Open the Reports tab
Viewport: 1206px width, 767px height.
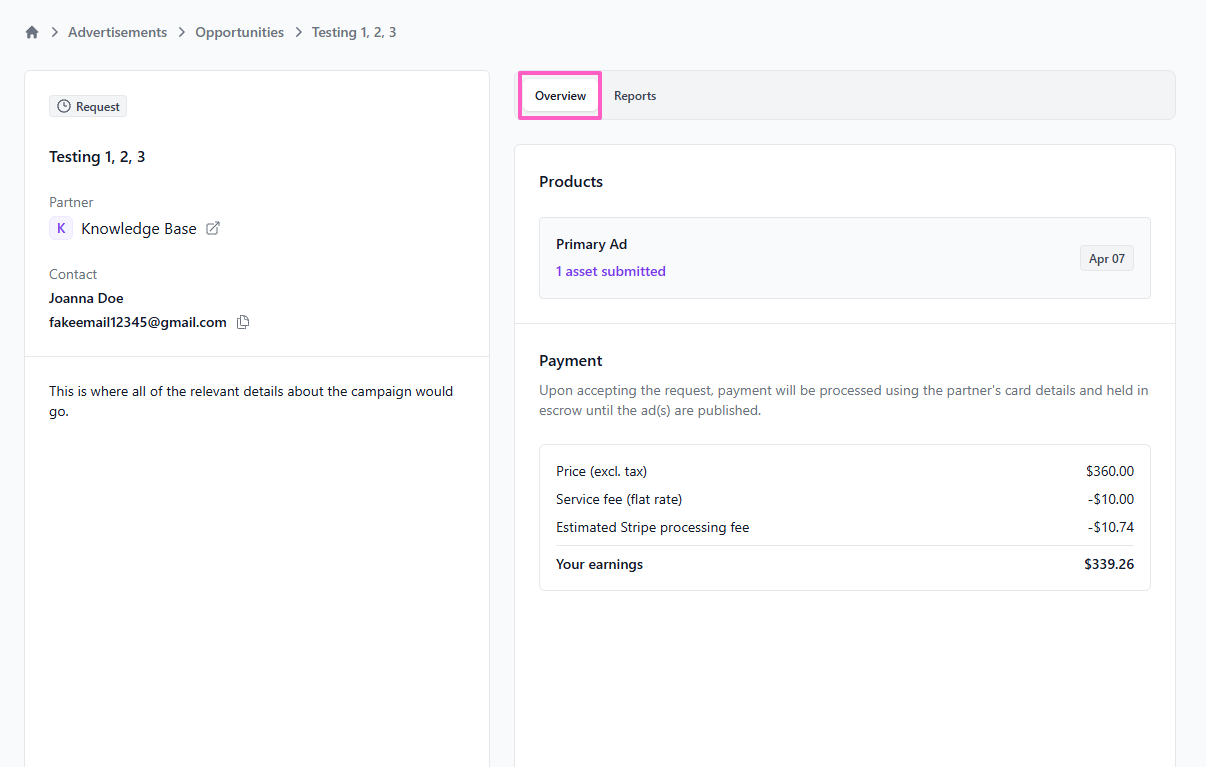635,96
